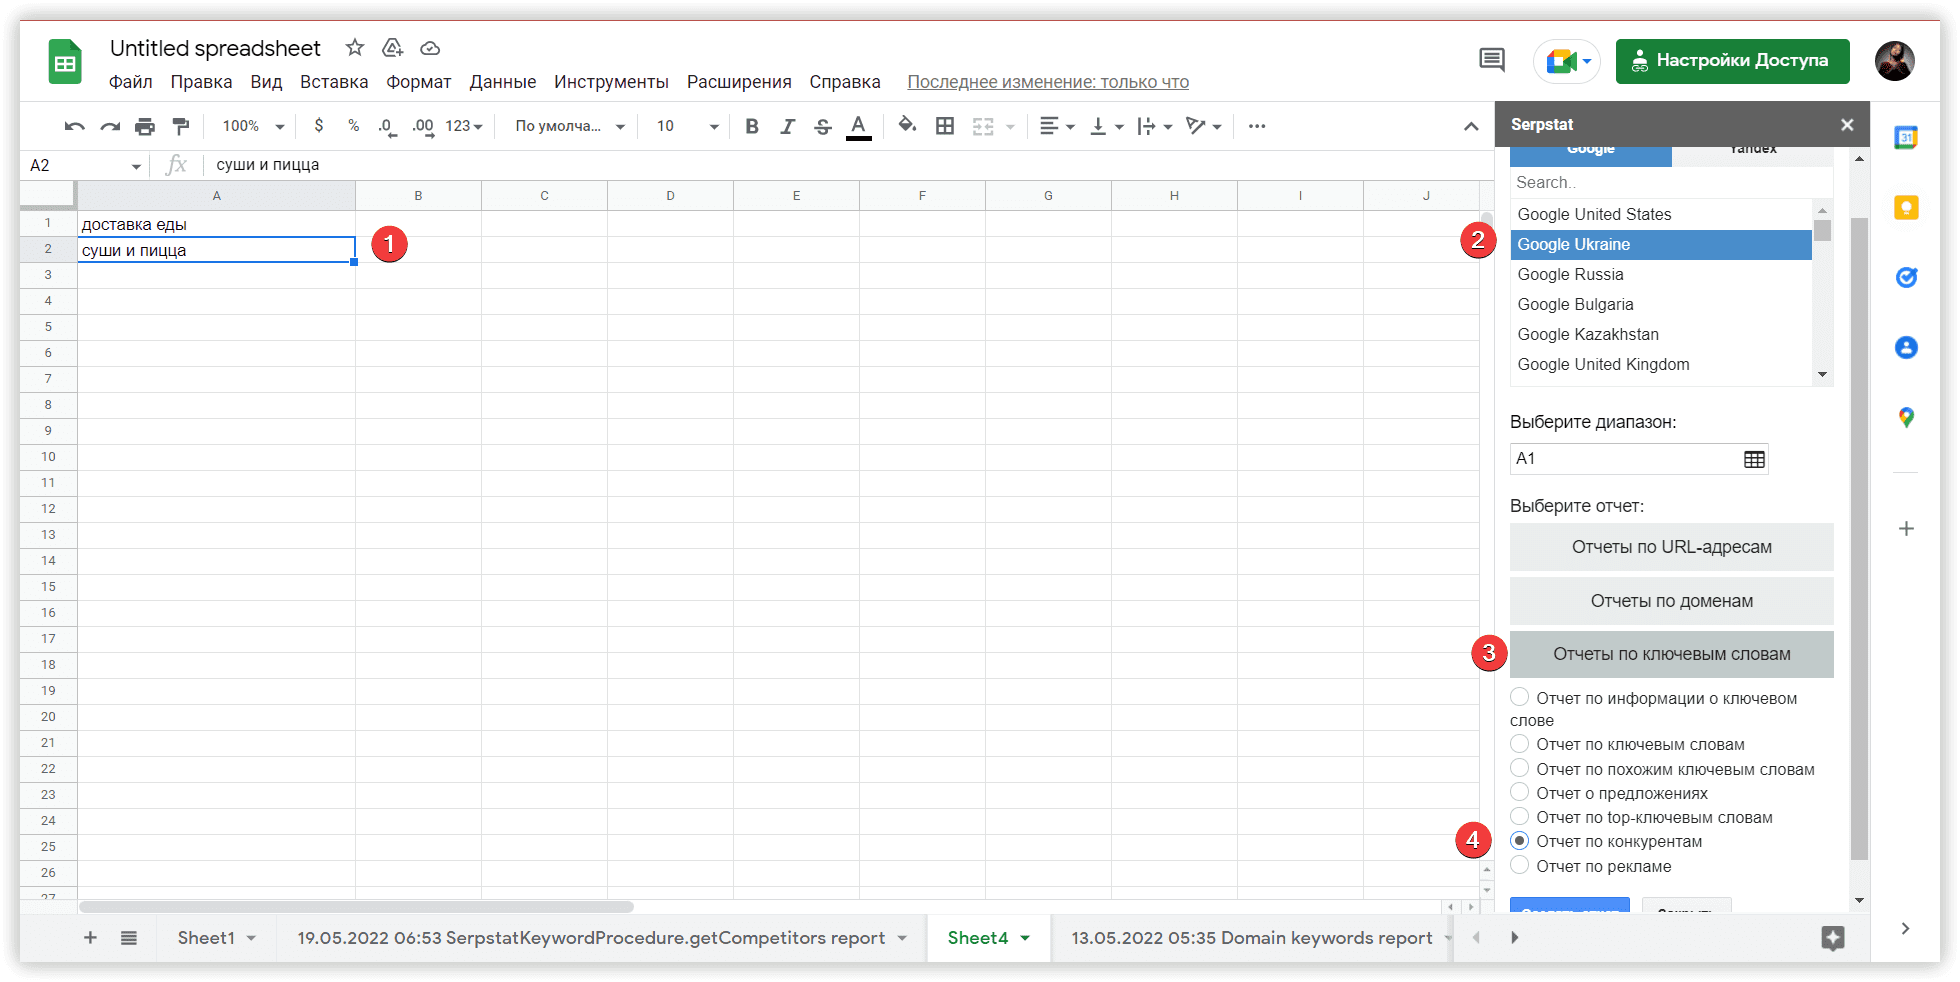Apply currency format with dollar icon
Image resolution: width=1960 pixels, height=982 pixels.
point(318,126)
